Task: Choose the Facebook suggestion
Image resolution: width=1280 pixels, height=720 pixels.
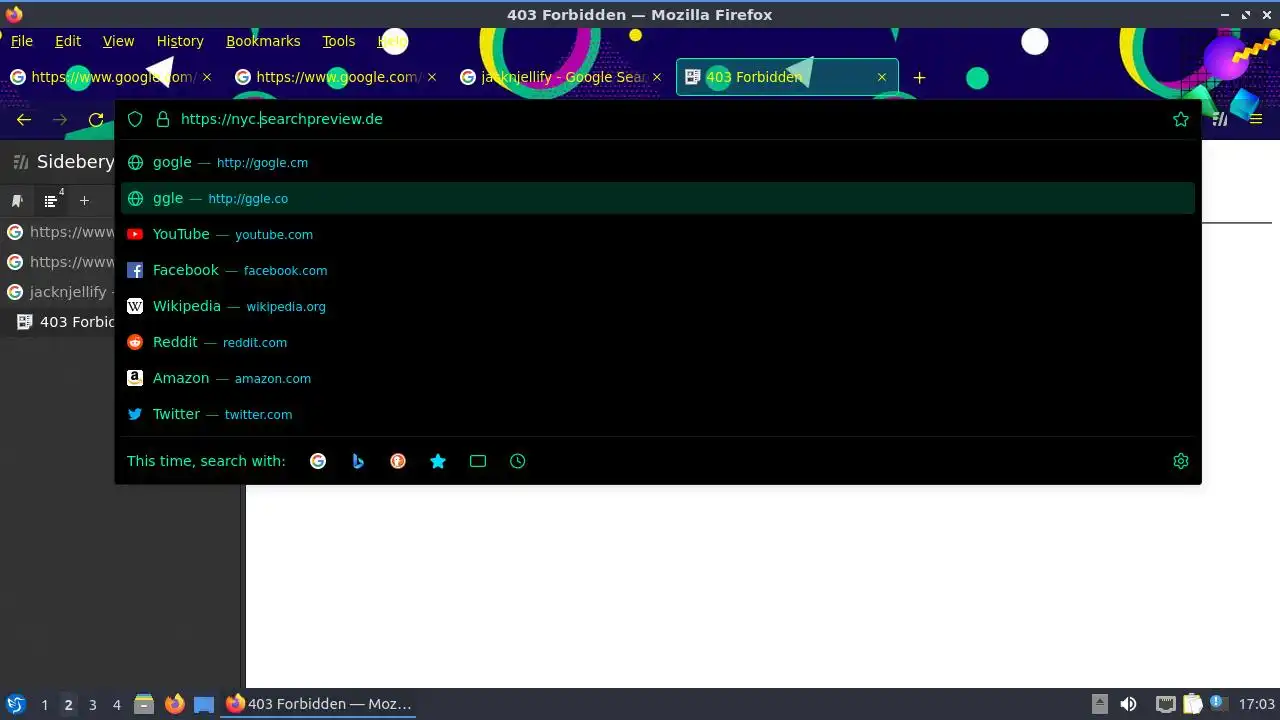Action: click(x=658, y=270)
